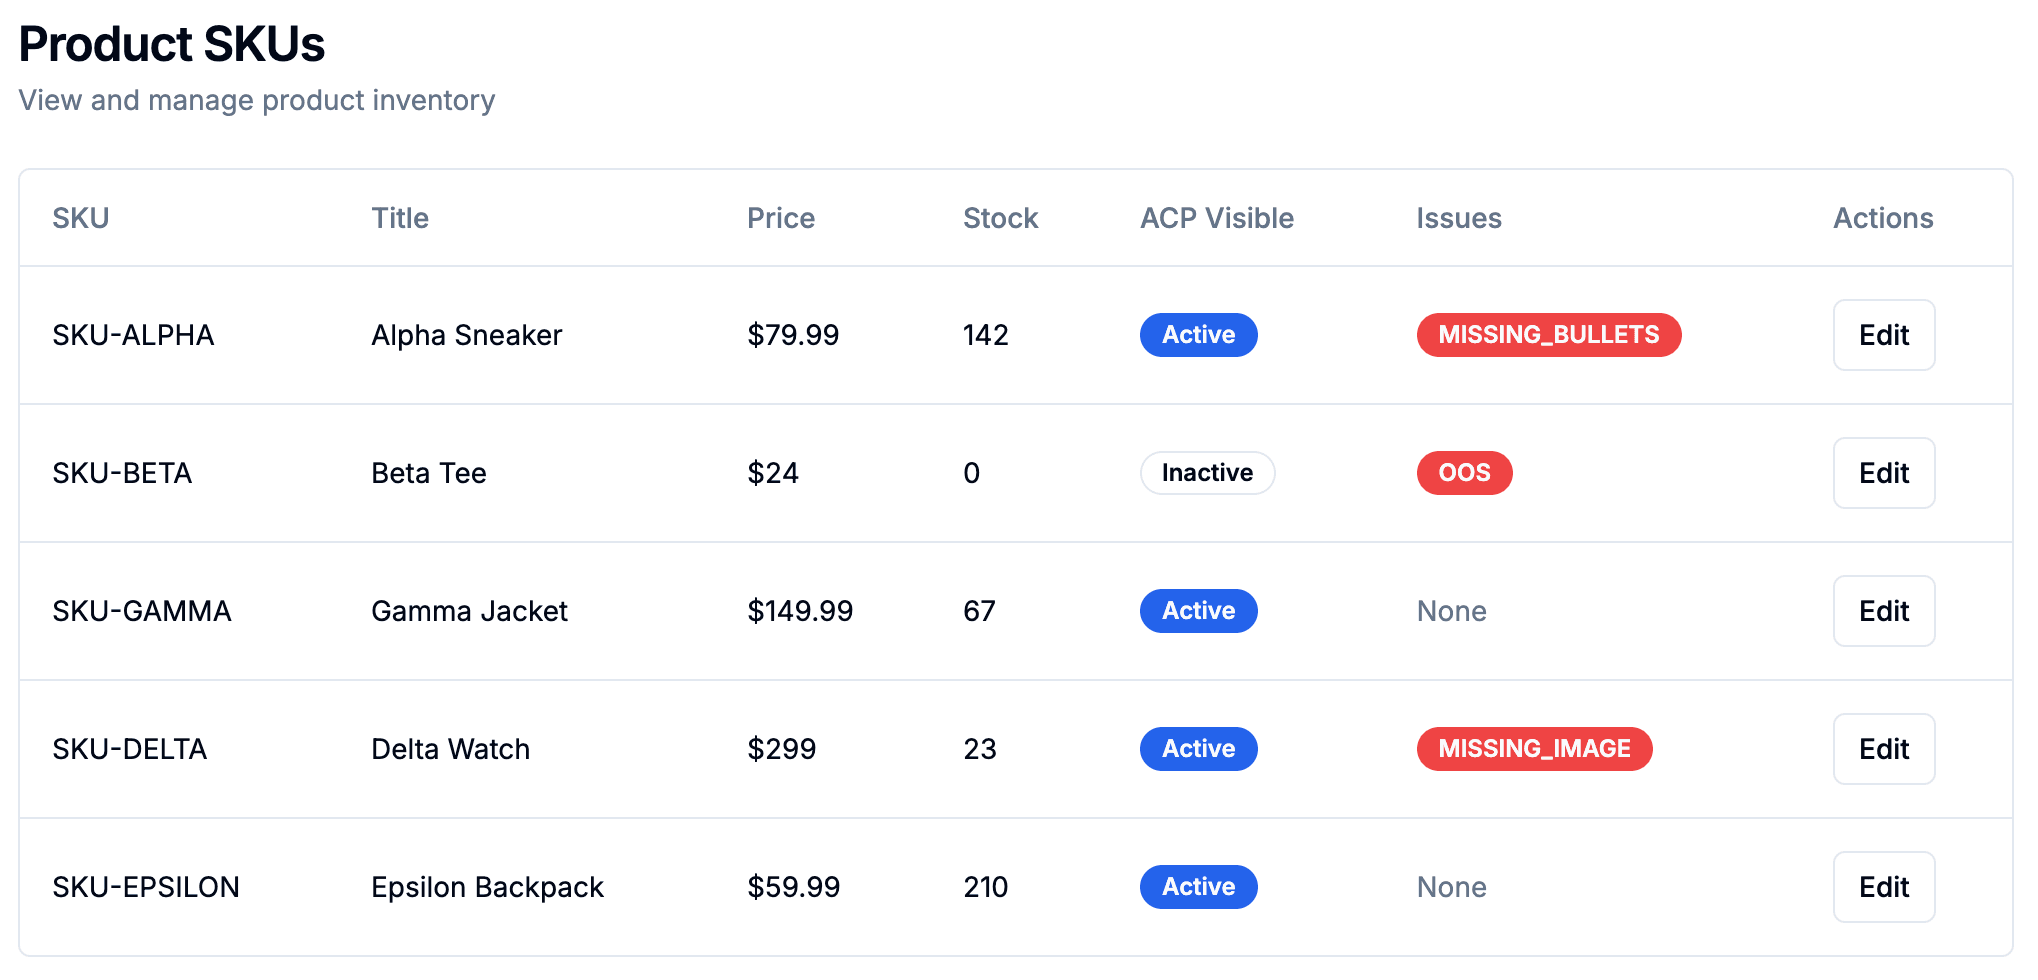The height and width of the screenshot is (980, 2038).
Task: Sort by the Price column header
Action: pyautogui.click(x=780, y=218)
